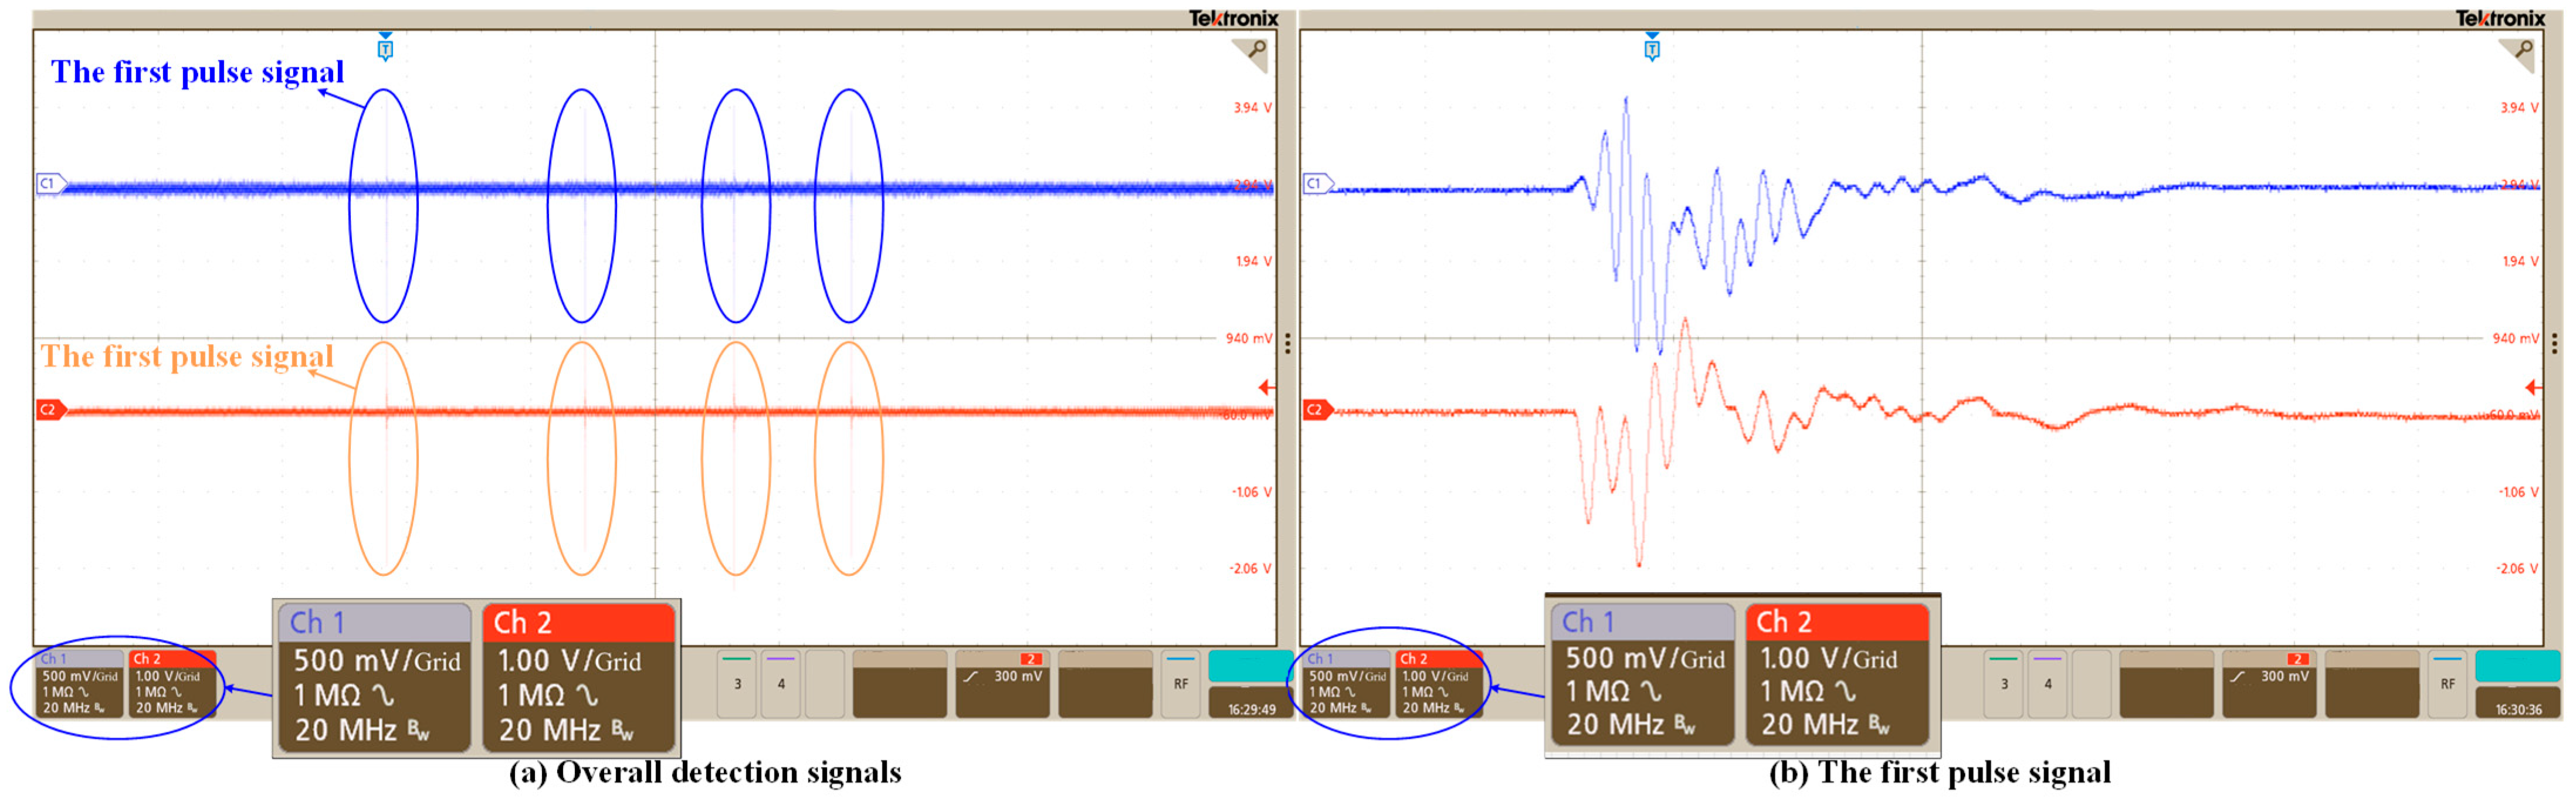Image resolution: width=2576 pixels, height=798 pixels.
Task: Open 300 mV trigger badge on left scope
Action: point(1003,684)
